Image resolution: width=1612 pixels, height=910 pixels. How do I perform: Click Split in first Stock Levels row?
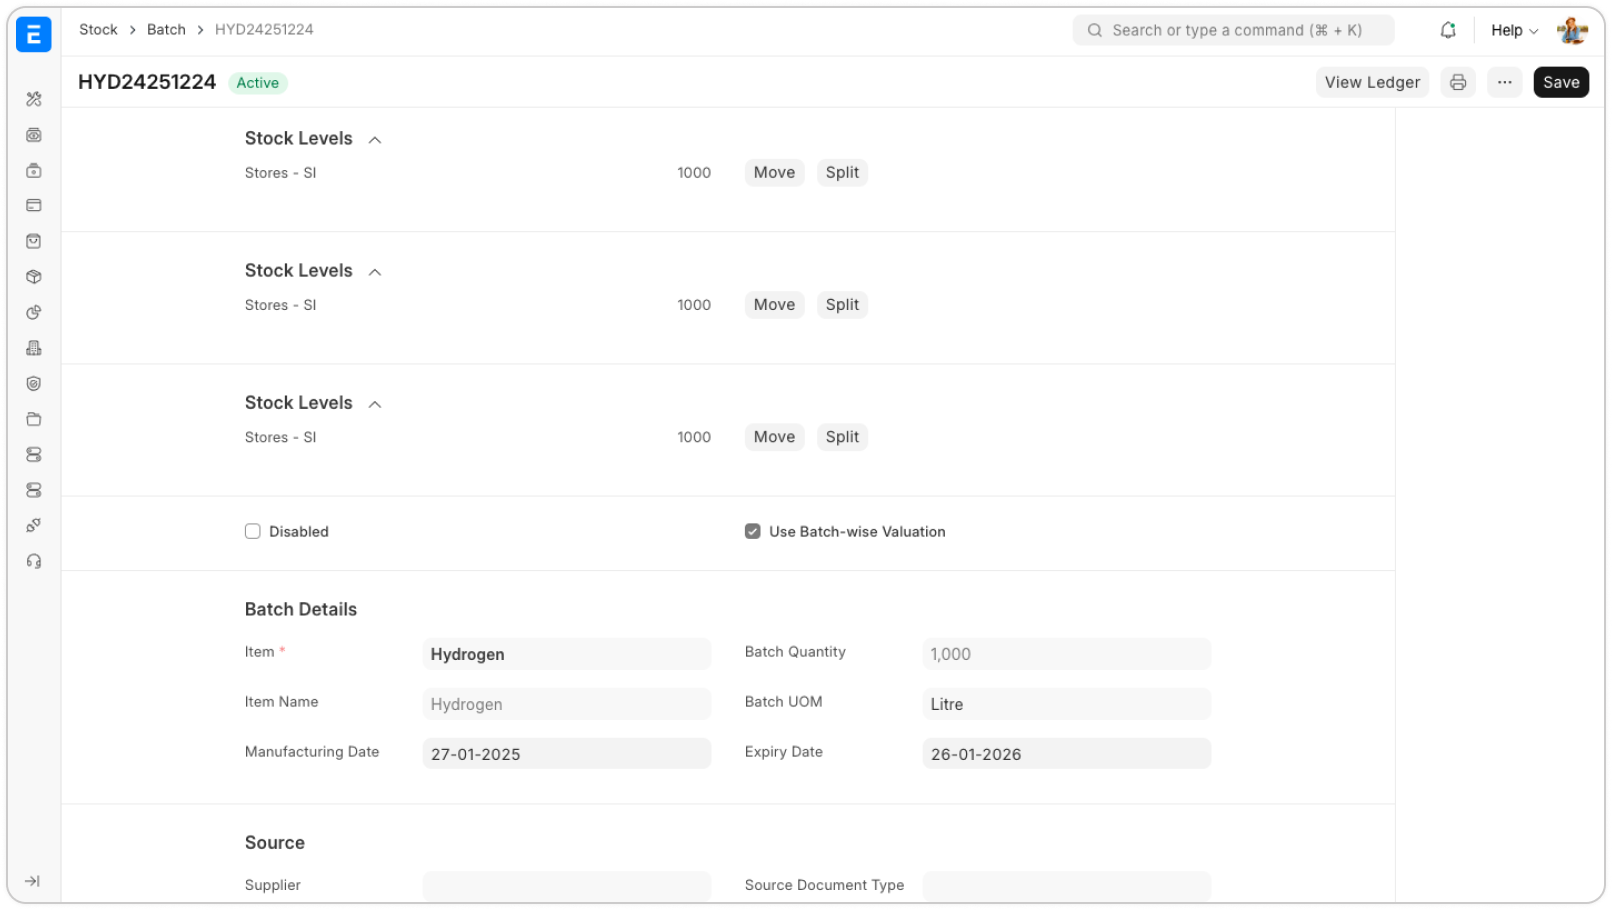tap(842, 173)
